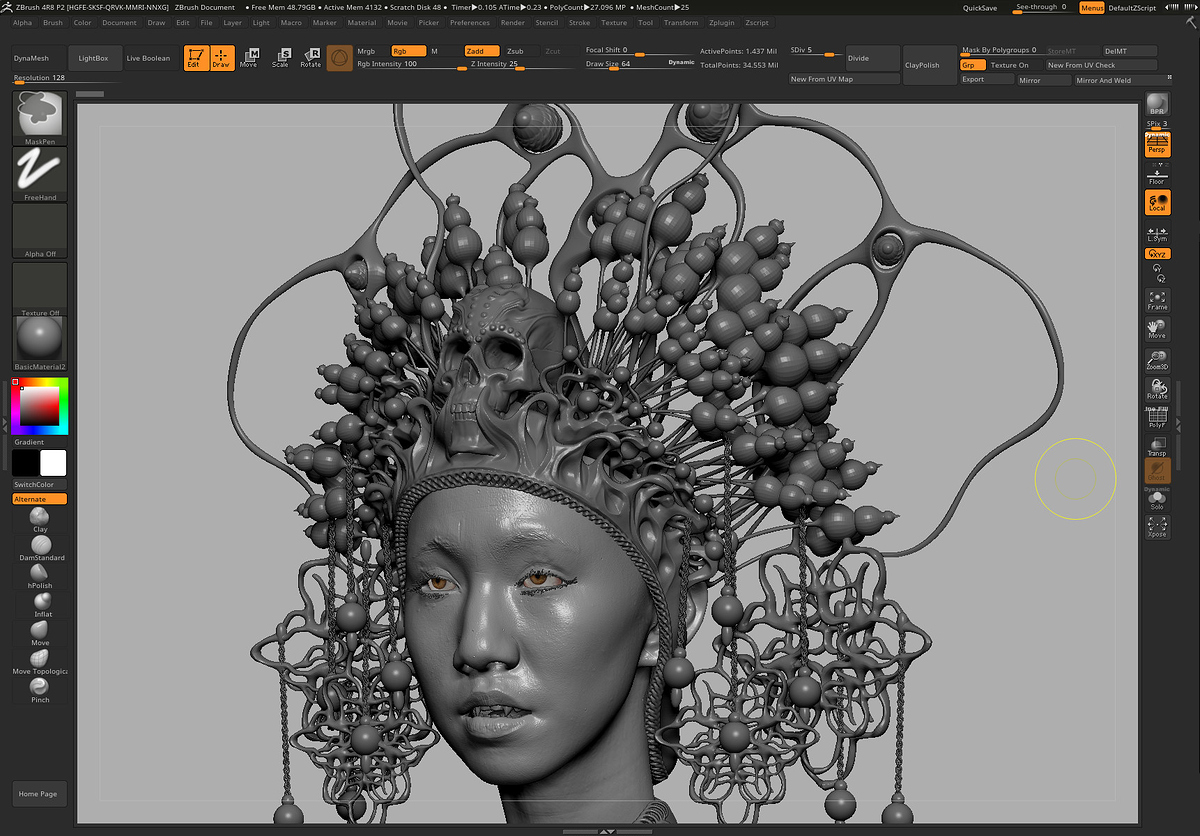This screenshot has height=836, width=1200.
Task: Pick a color in the color picker square
Action: (x=39, y=407)
